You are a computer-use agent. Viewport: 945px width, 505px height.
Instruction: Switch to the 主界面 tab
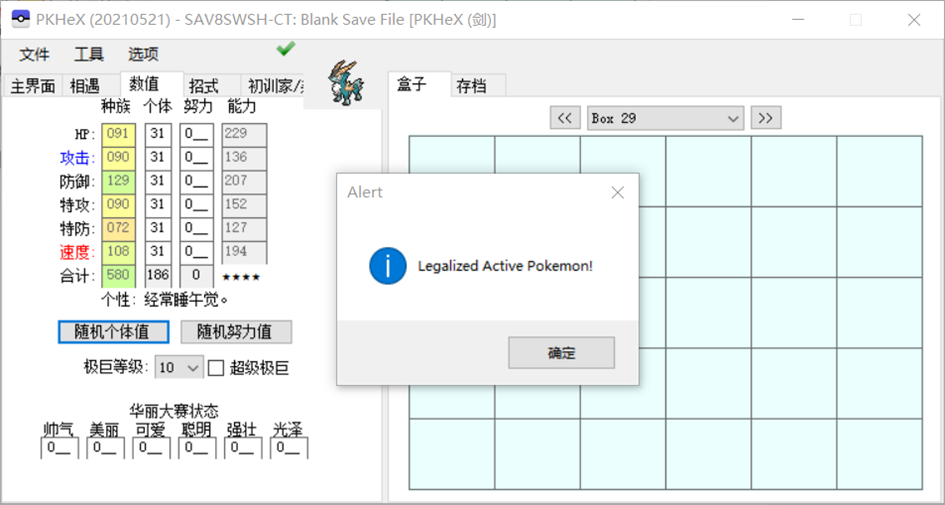pyautogui.click(x=33, y=86)
